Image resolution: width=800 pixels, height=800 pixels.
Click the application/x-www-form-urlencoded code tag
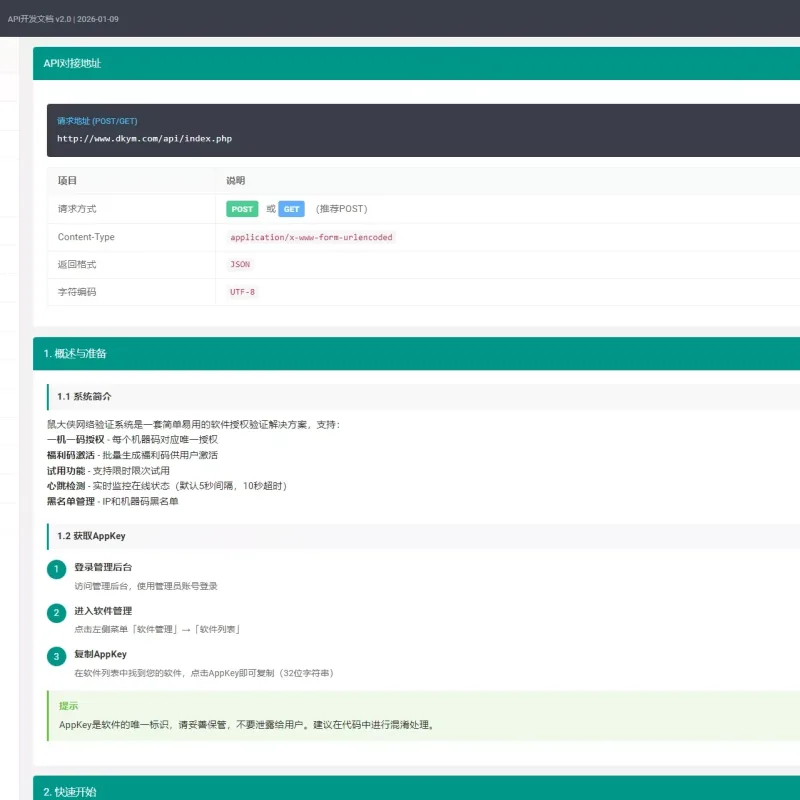(311, 237)
